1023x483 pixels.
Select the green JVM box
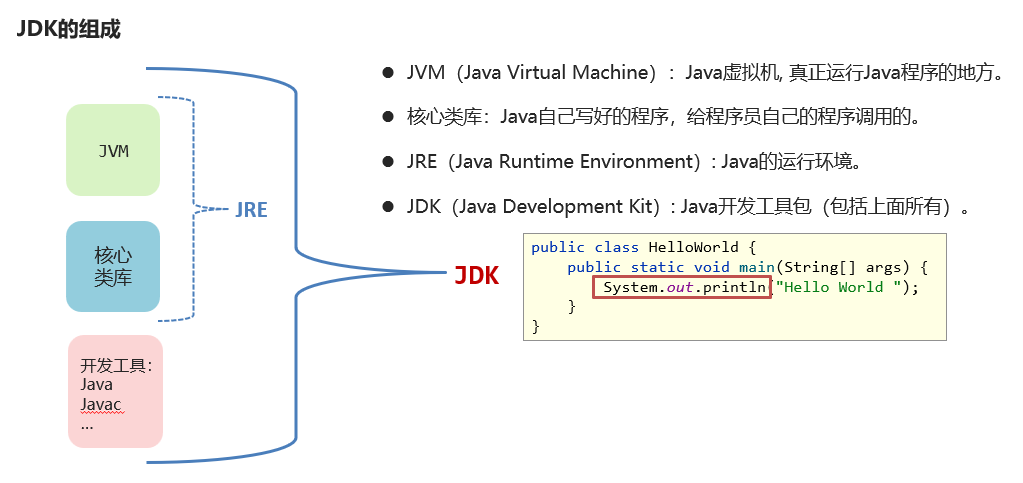tap(113, 151)
